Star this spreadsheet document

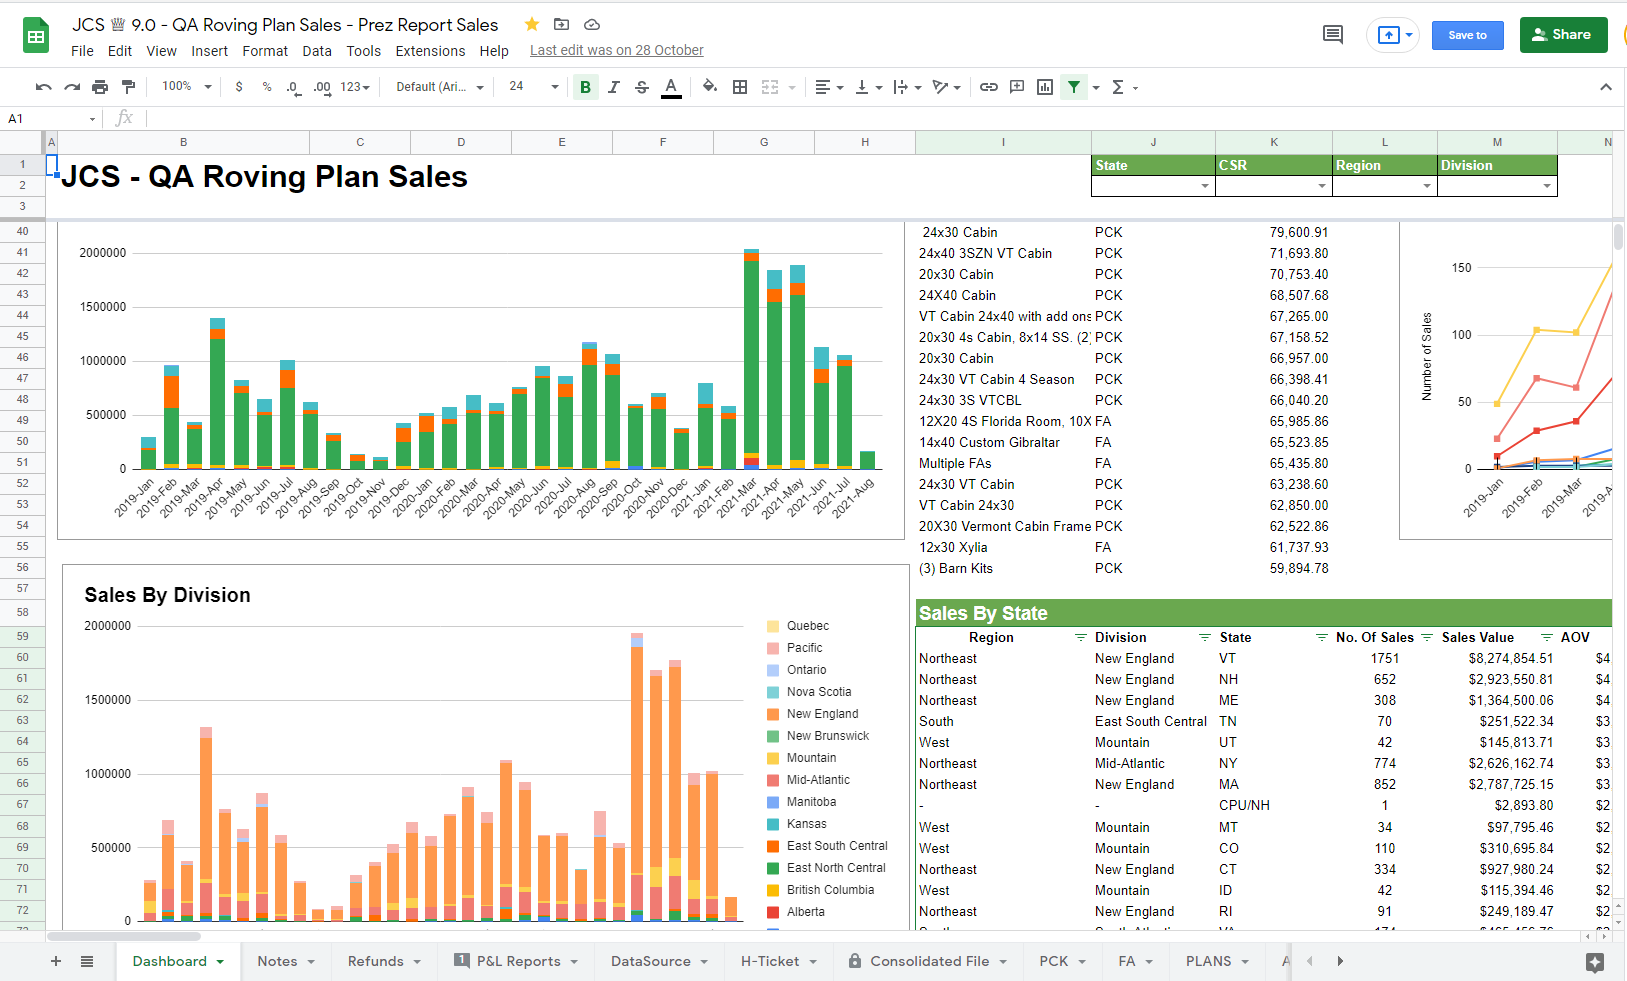pyautogui.click(x=532, y=24)
